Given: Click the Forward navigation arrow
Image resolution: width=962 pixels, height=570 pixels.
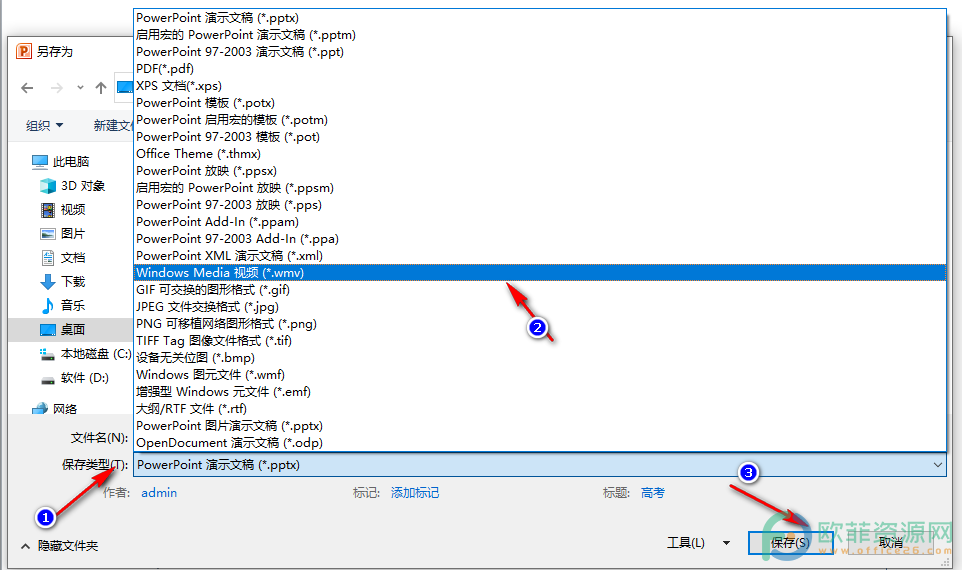Looking at the screenshot, I should coord(56,88).
